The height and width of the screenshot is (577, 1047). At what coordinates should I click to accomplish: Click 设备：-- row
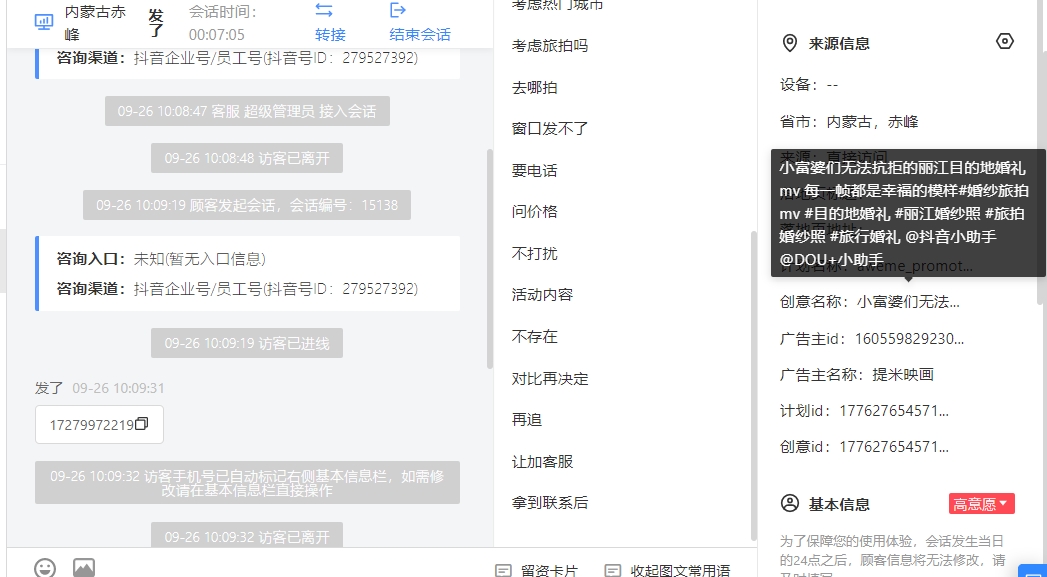[x=809, y=85]
